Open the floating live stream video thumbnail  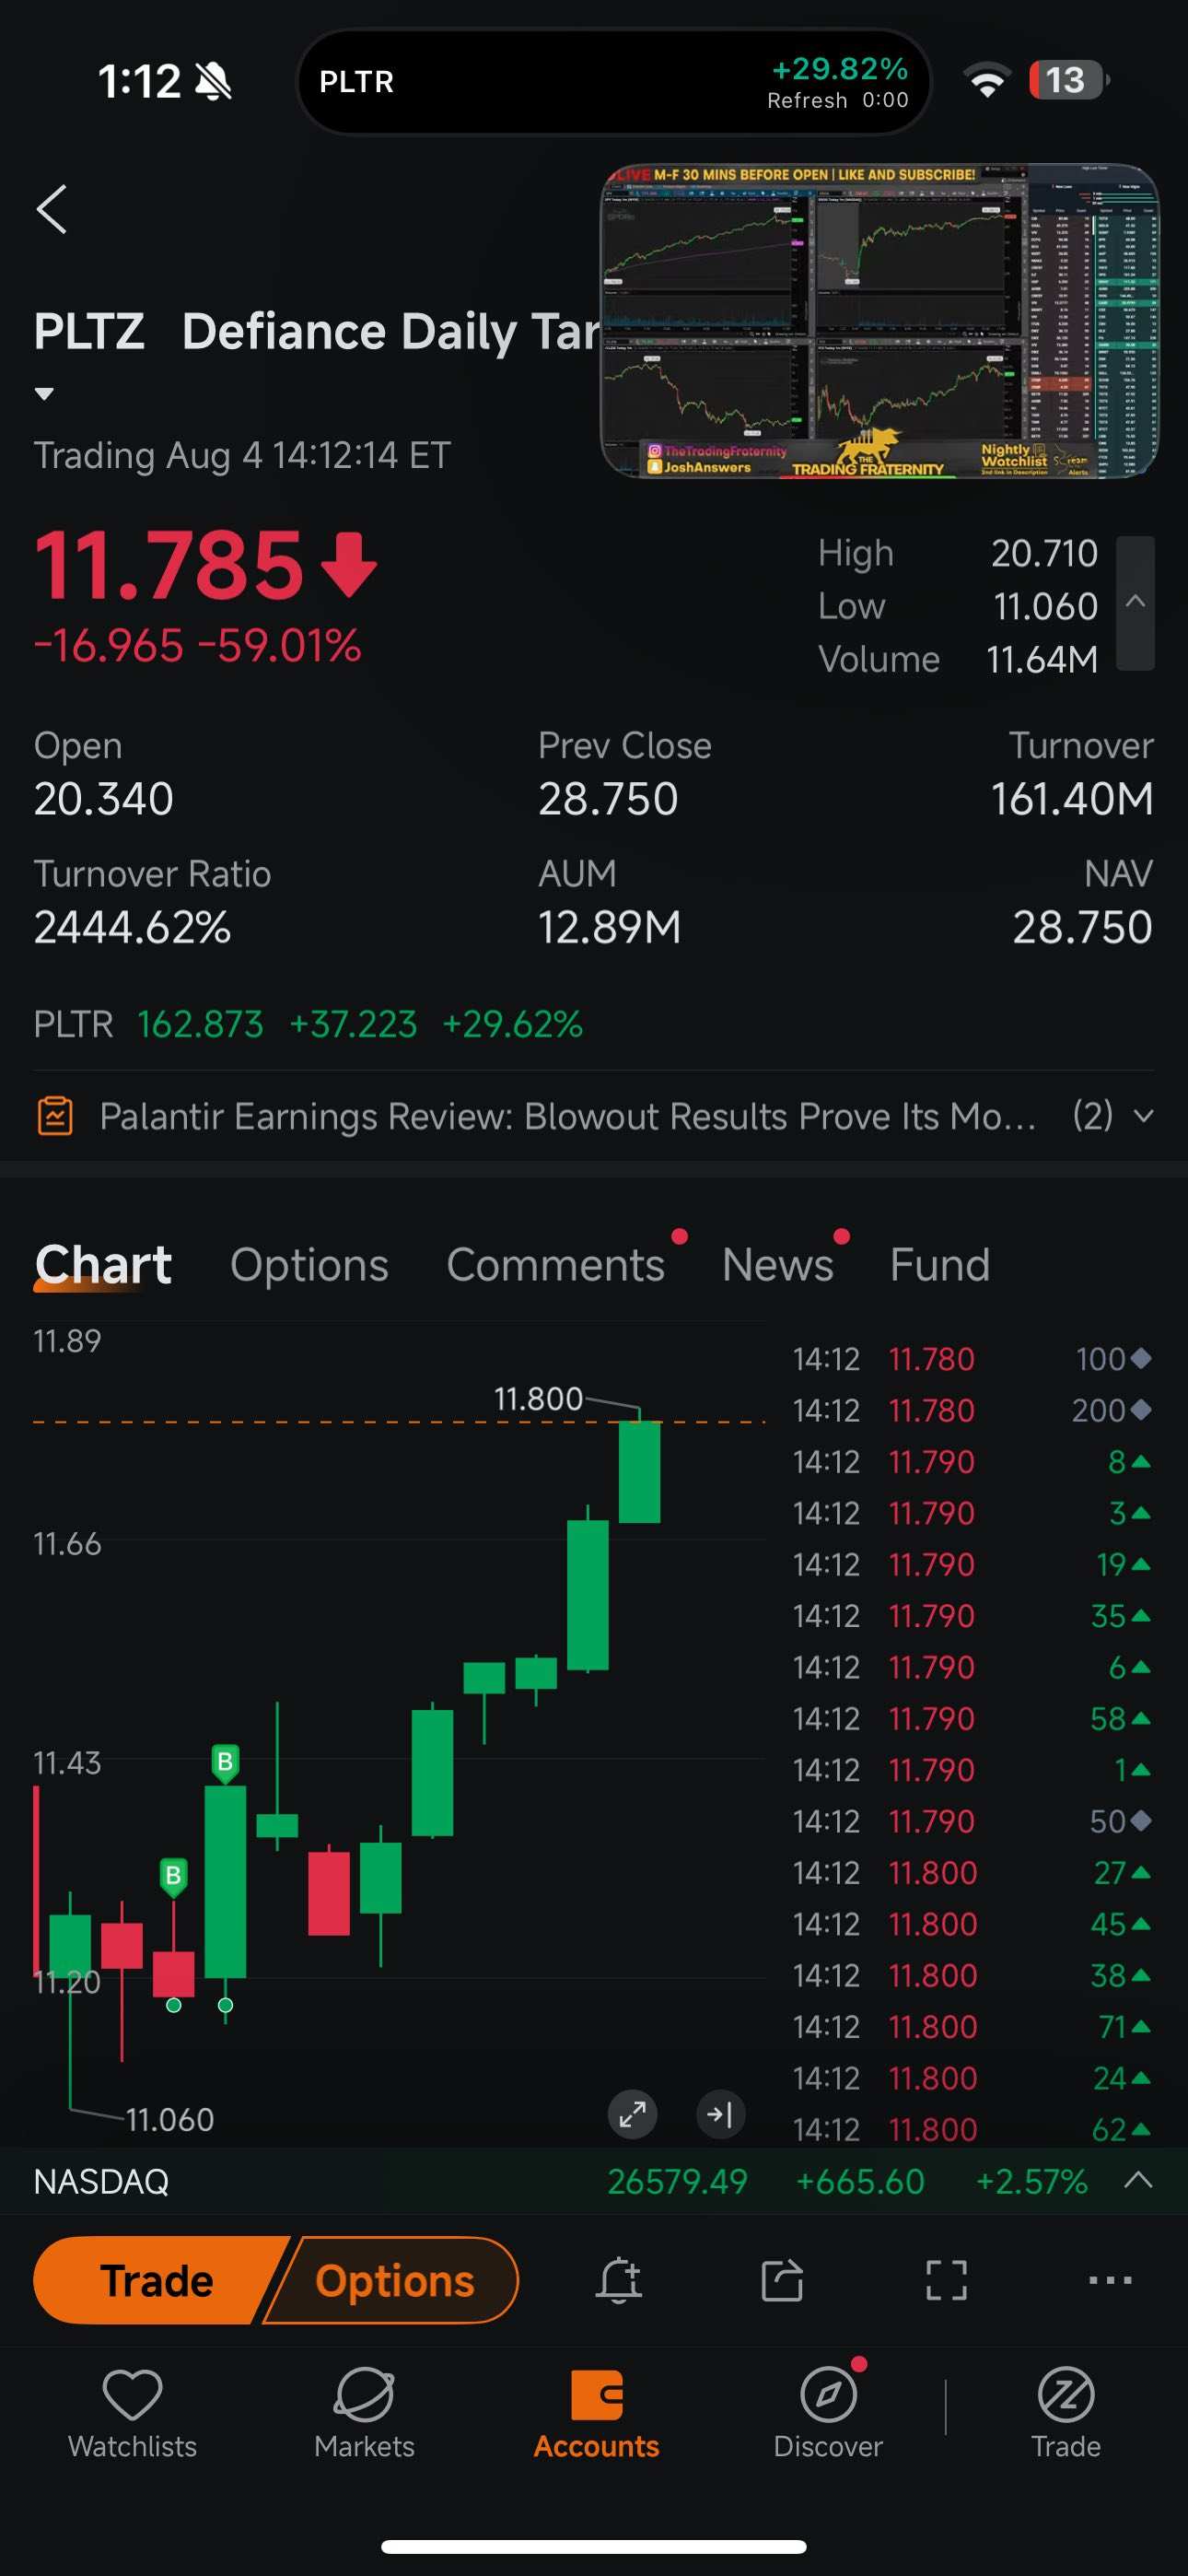[x=879, y=321]
